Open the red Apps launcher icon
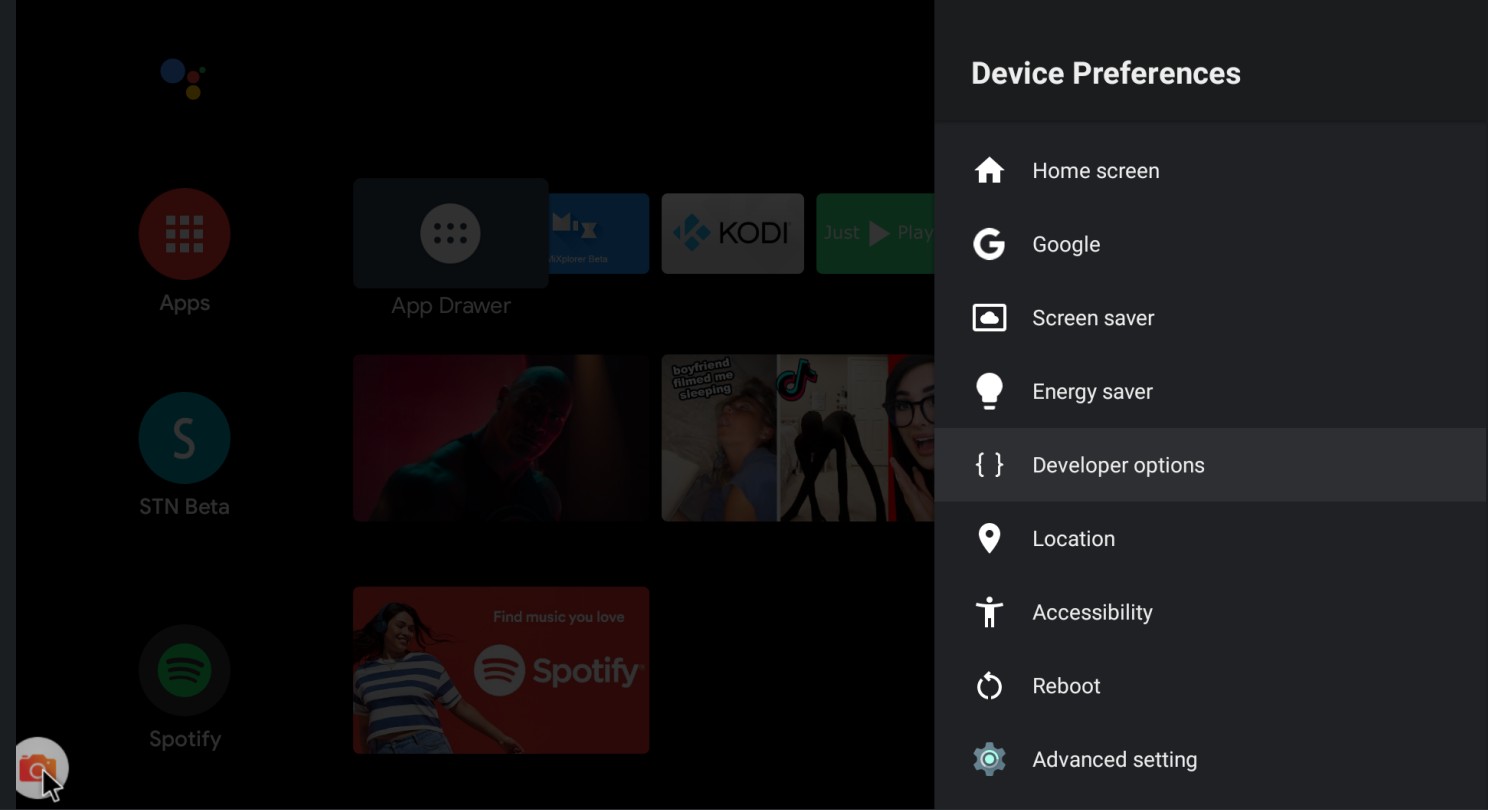 [x=184, y=234]
